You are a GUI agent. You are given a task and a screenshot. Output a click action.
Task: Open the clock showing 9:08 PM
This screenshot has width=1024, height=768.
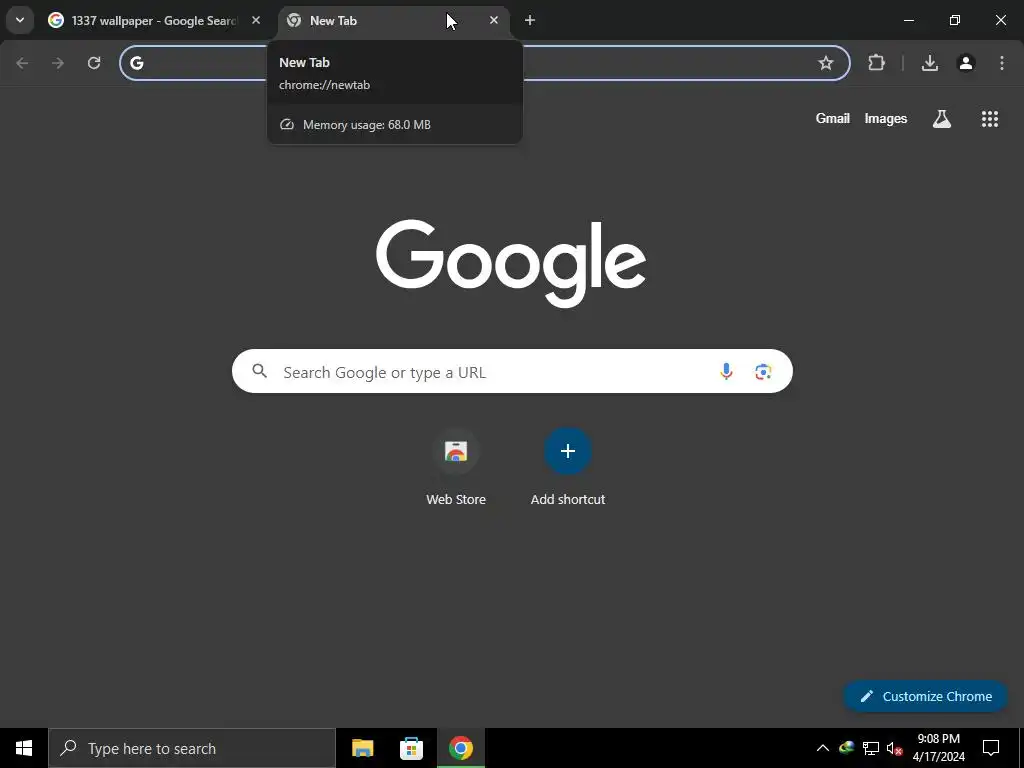click(x=938, y=748)
